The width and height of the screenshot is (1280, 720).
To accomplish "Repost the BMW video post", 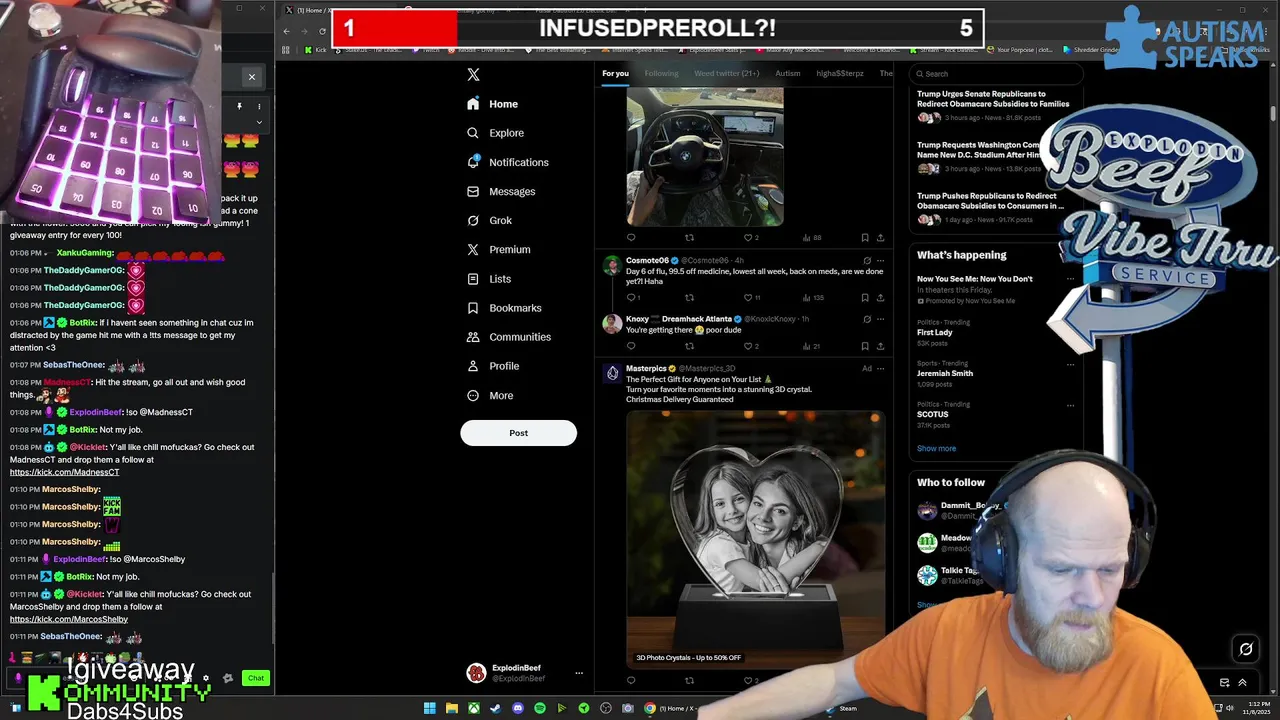I will pos(689,238).
